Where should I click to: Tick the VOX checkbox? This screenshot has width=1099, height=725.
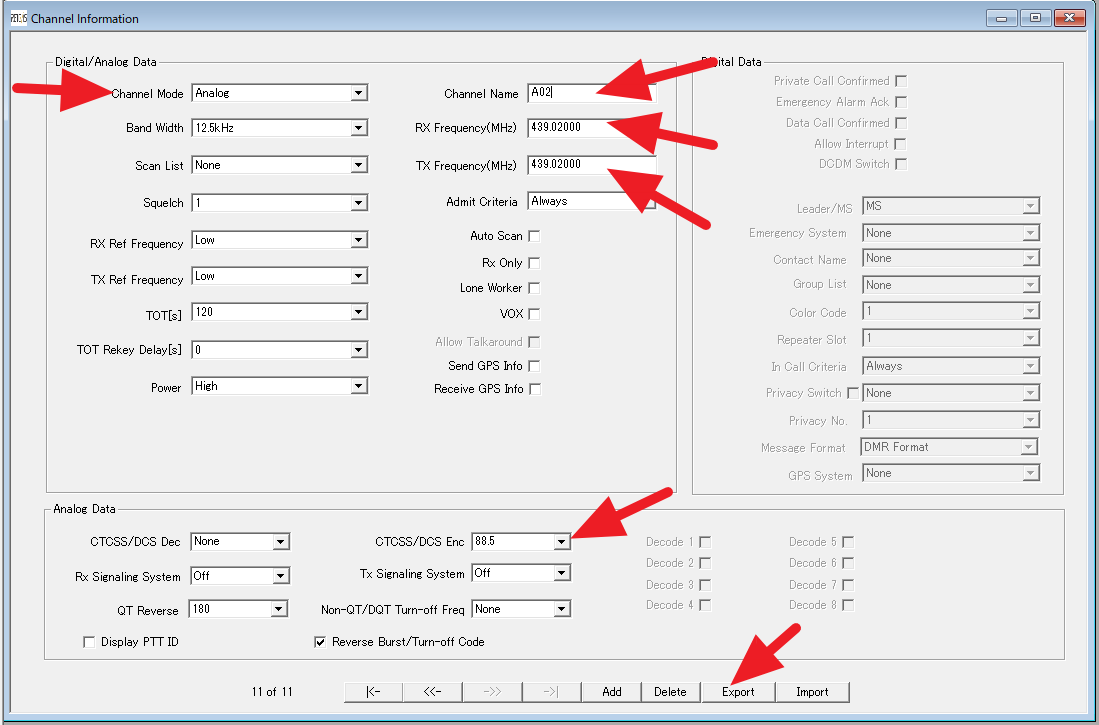click(x=534, y=314)
